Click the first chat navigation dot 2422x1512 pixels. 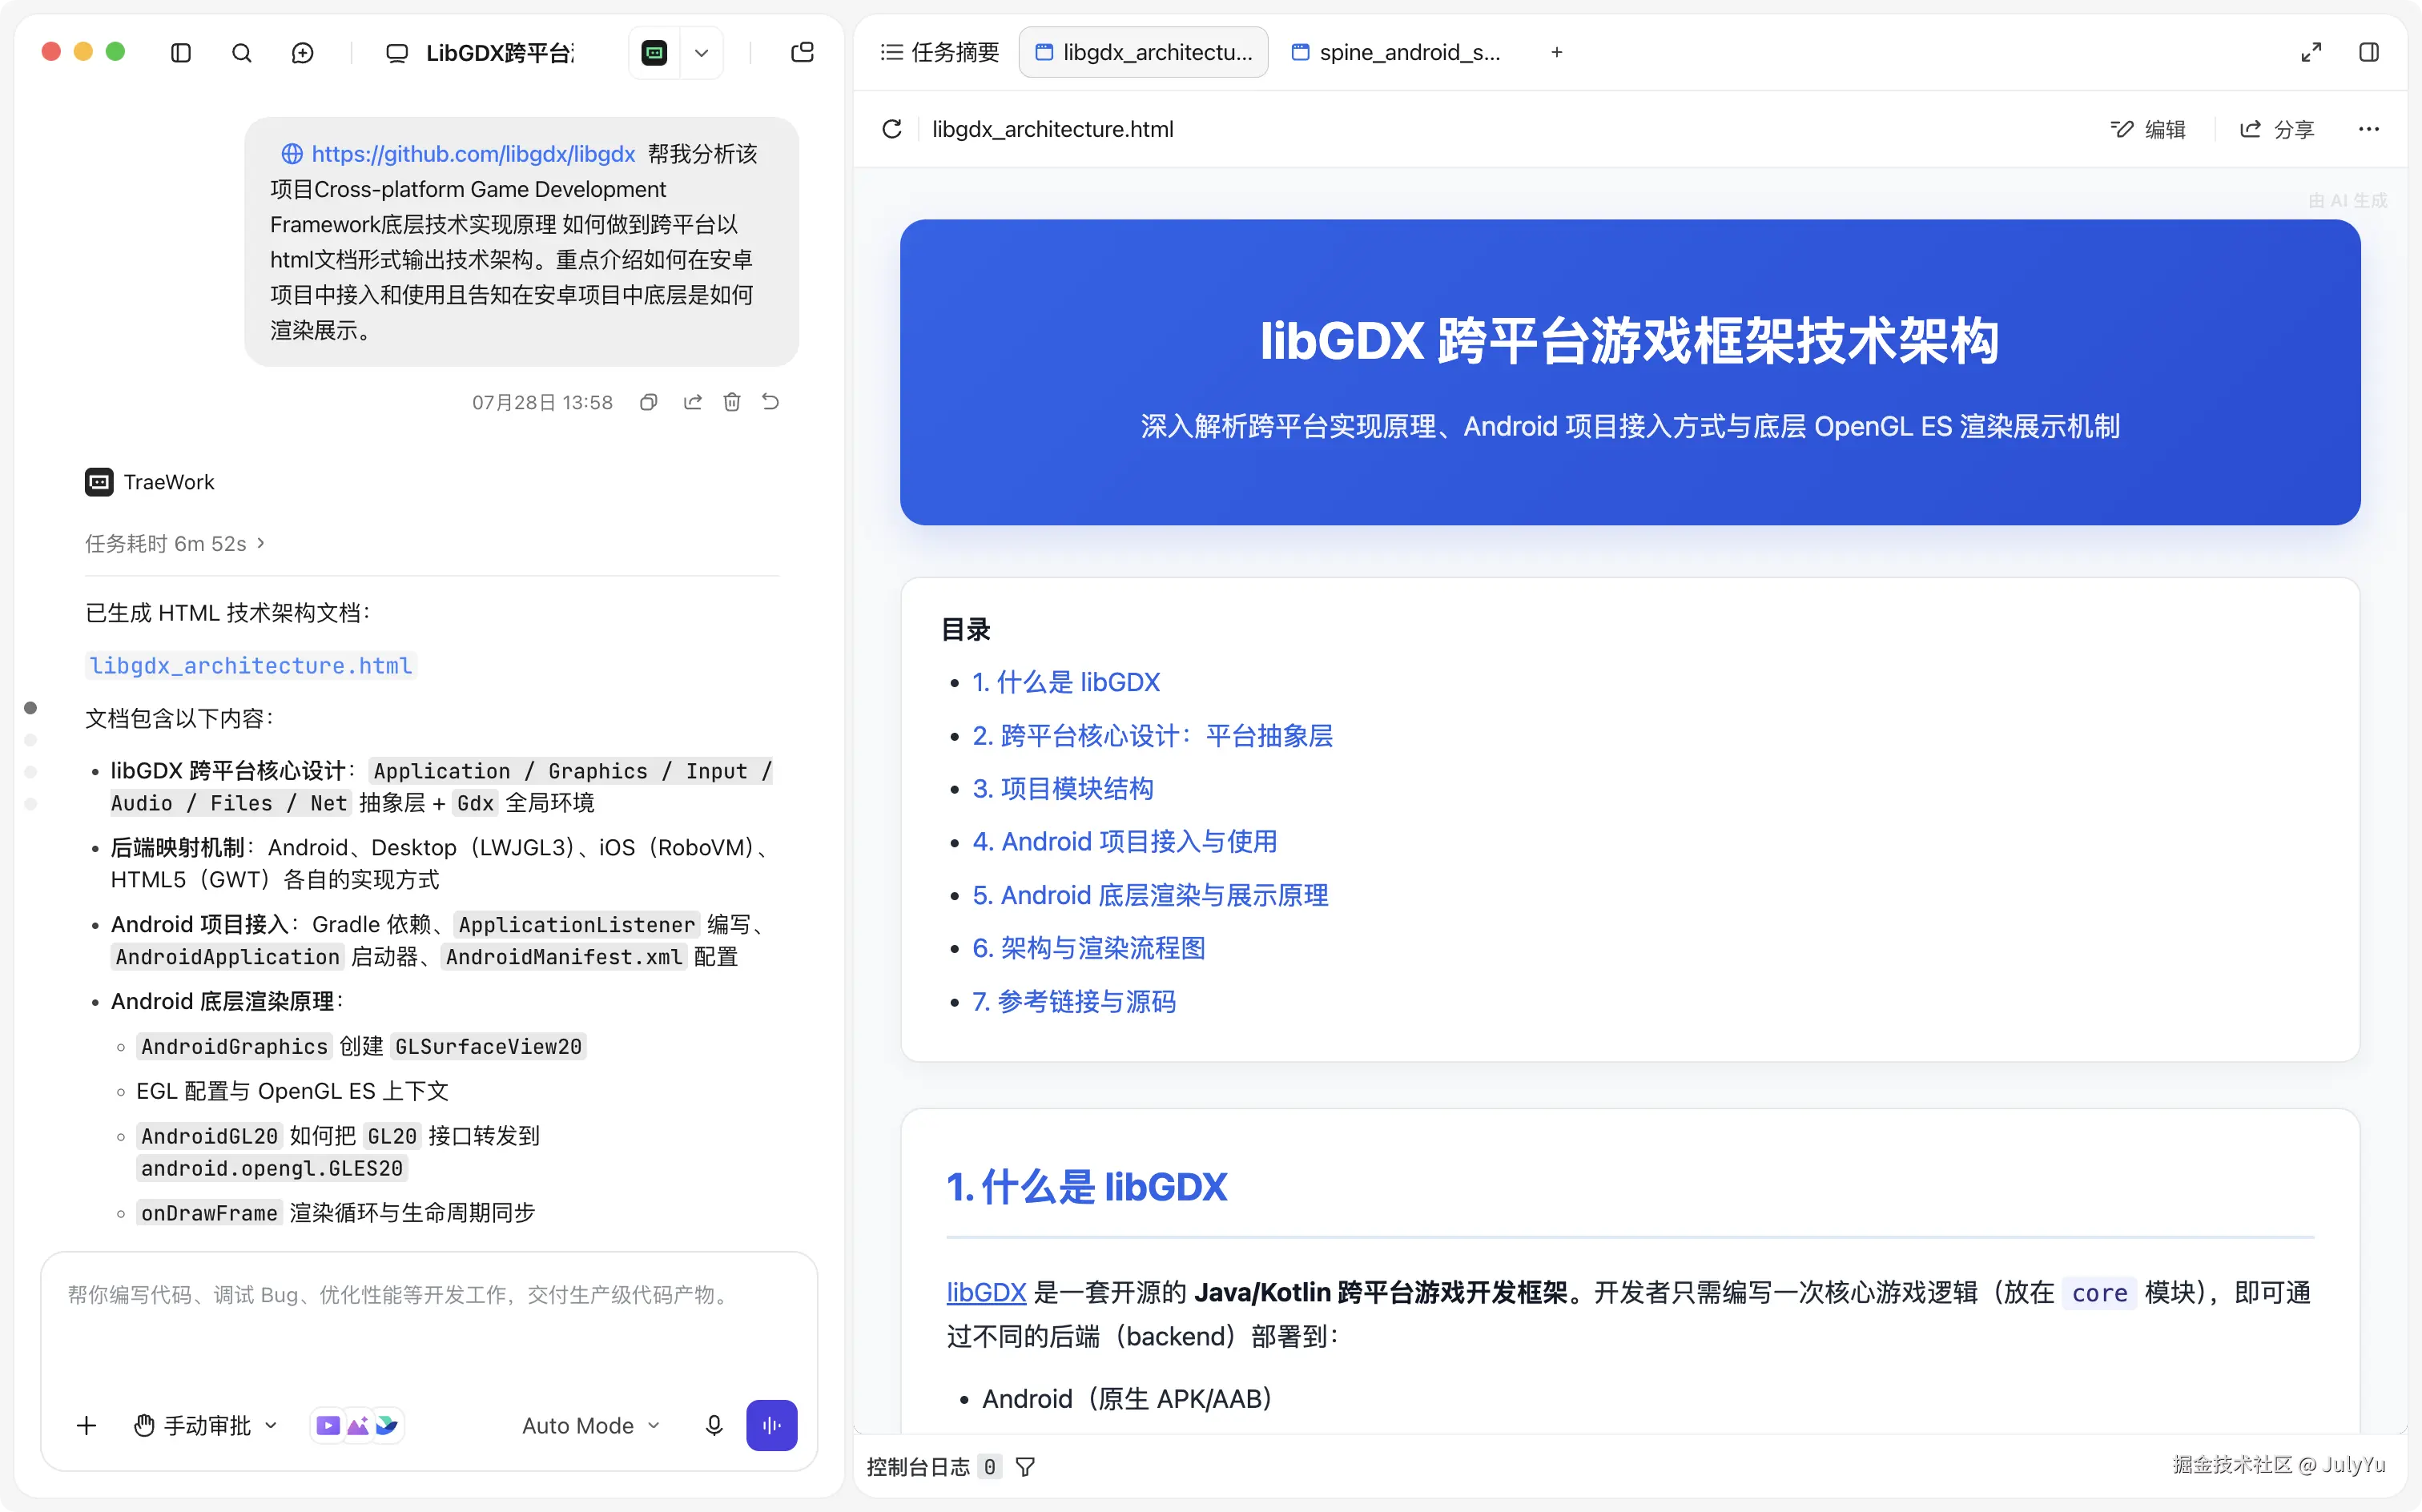click(x=31, y=708)
